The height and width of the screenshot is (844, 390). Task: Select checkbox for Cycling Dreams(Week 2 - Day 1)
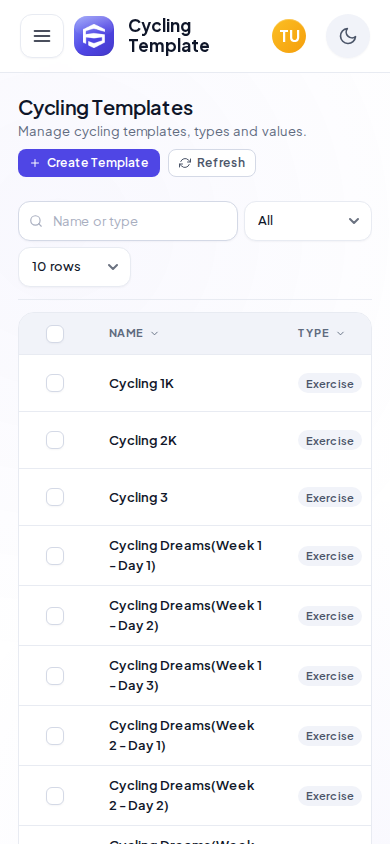[55, 736]
